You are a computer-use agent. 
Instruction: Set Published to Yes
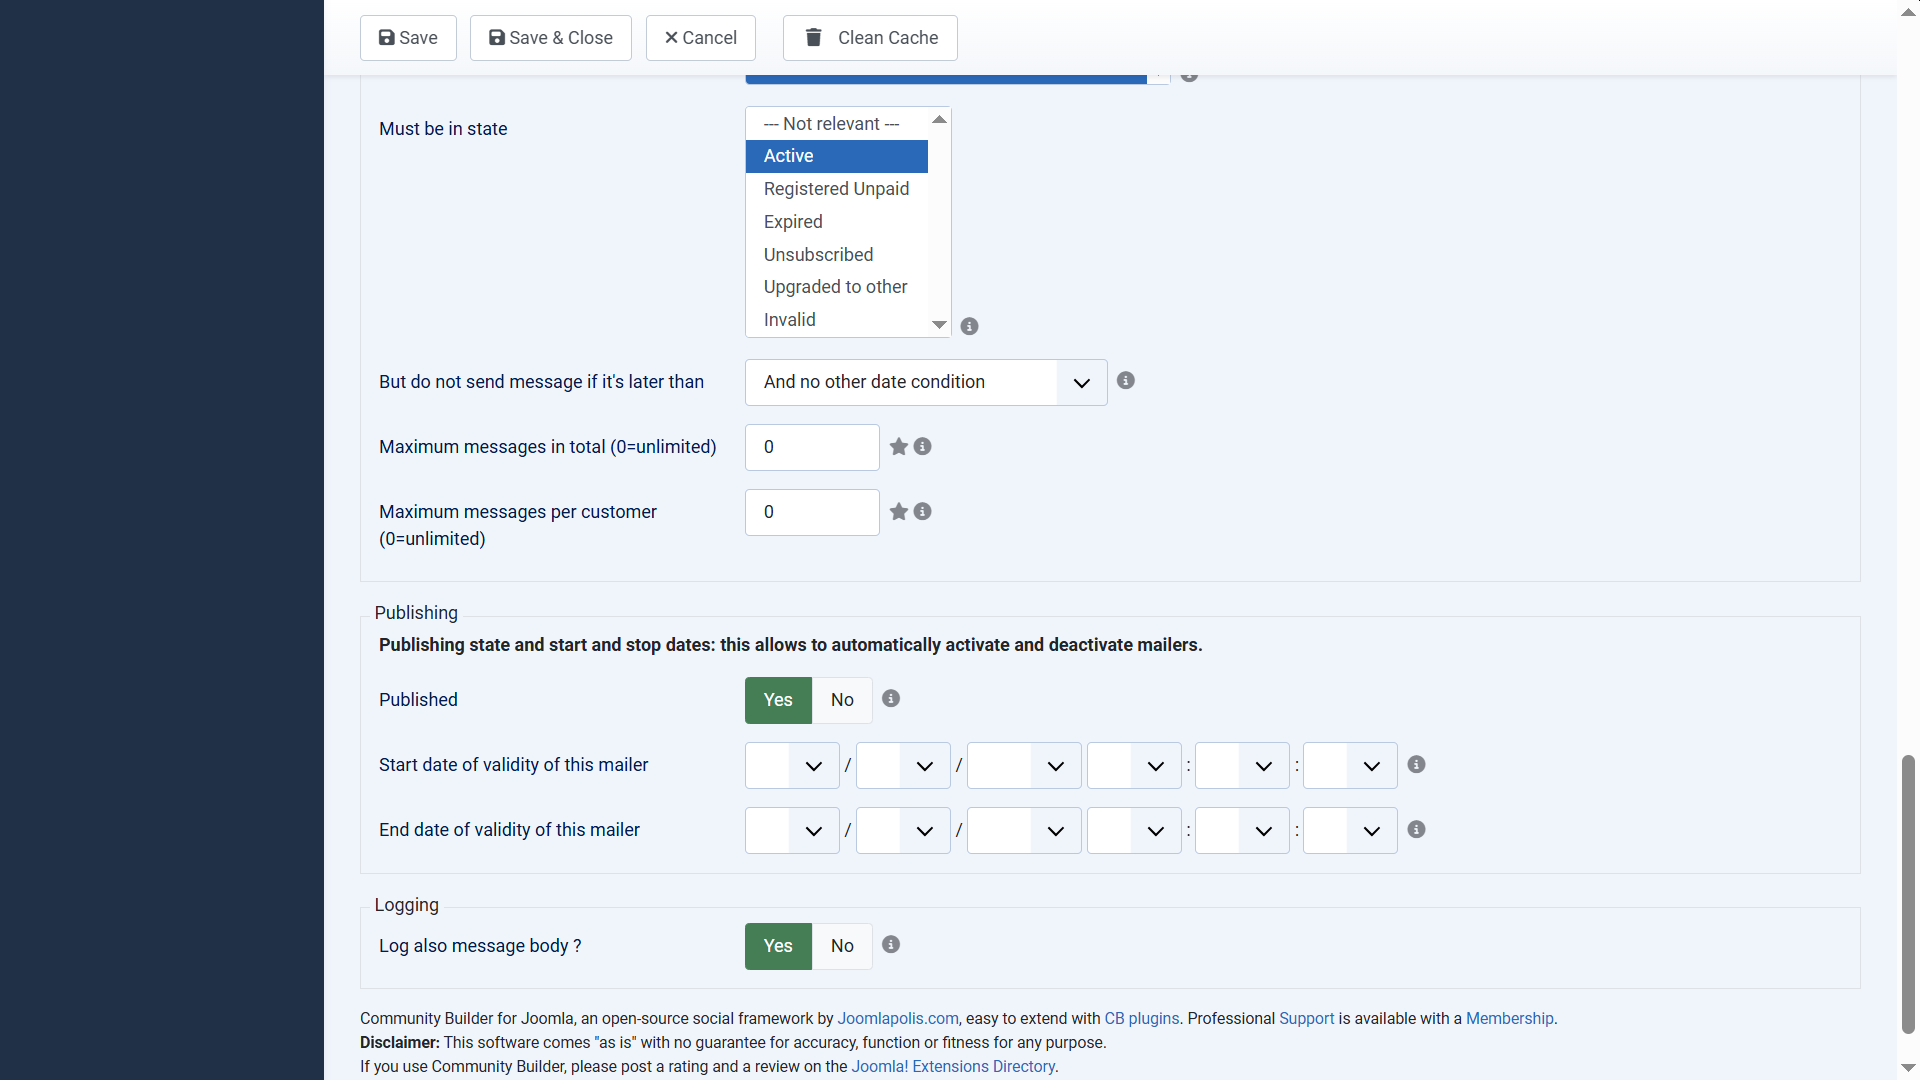778,700
